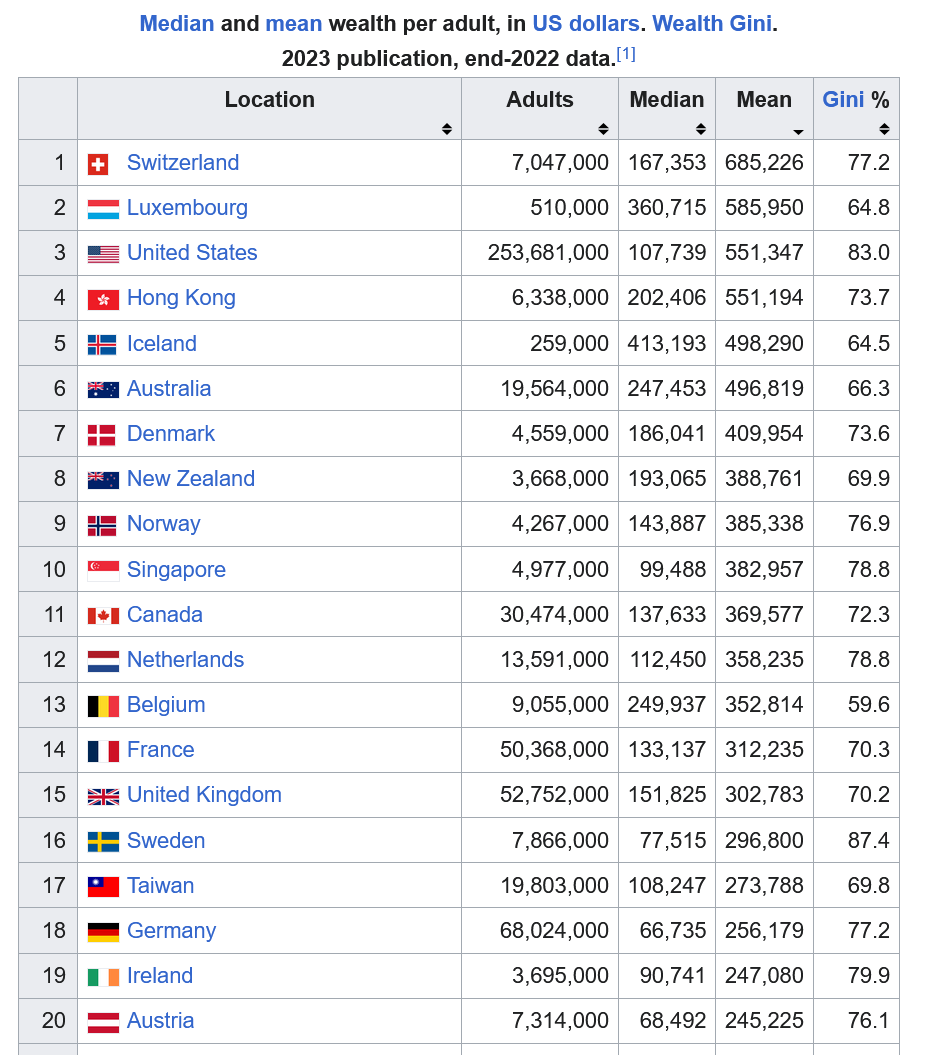Open the Hong Kong article link
934x1055 pixels.
pyautogui.click(x=181, y=297)
